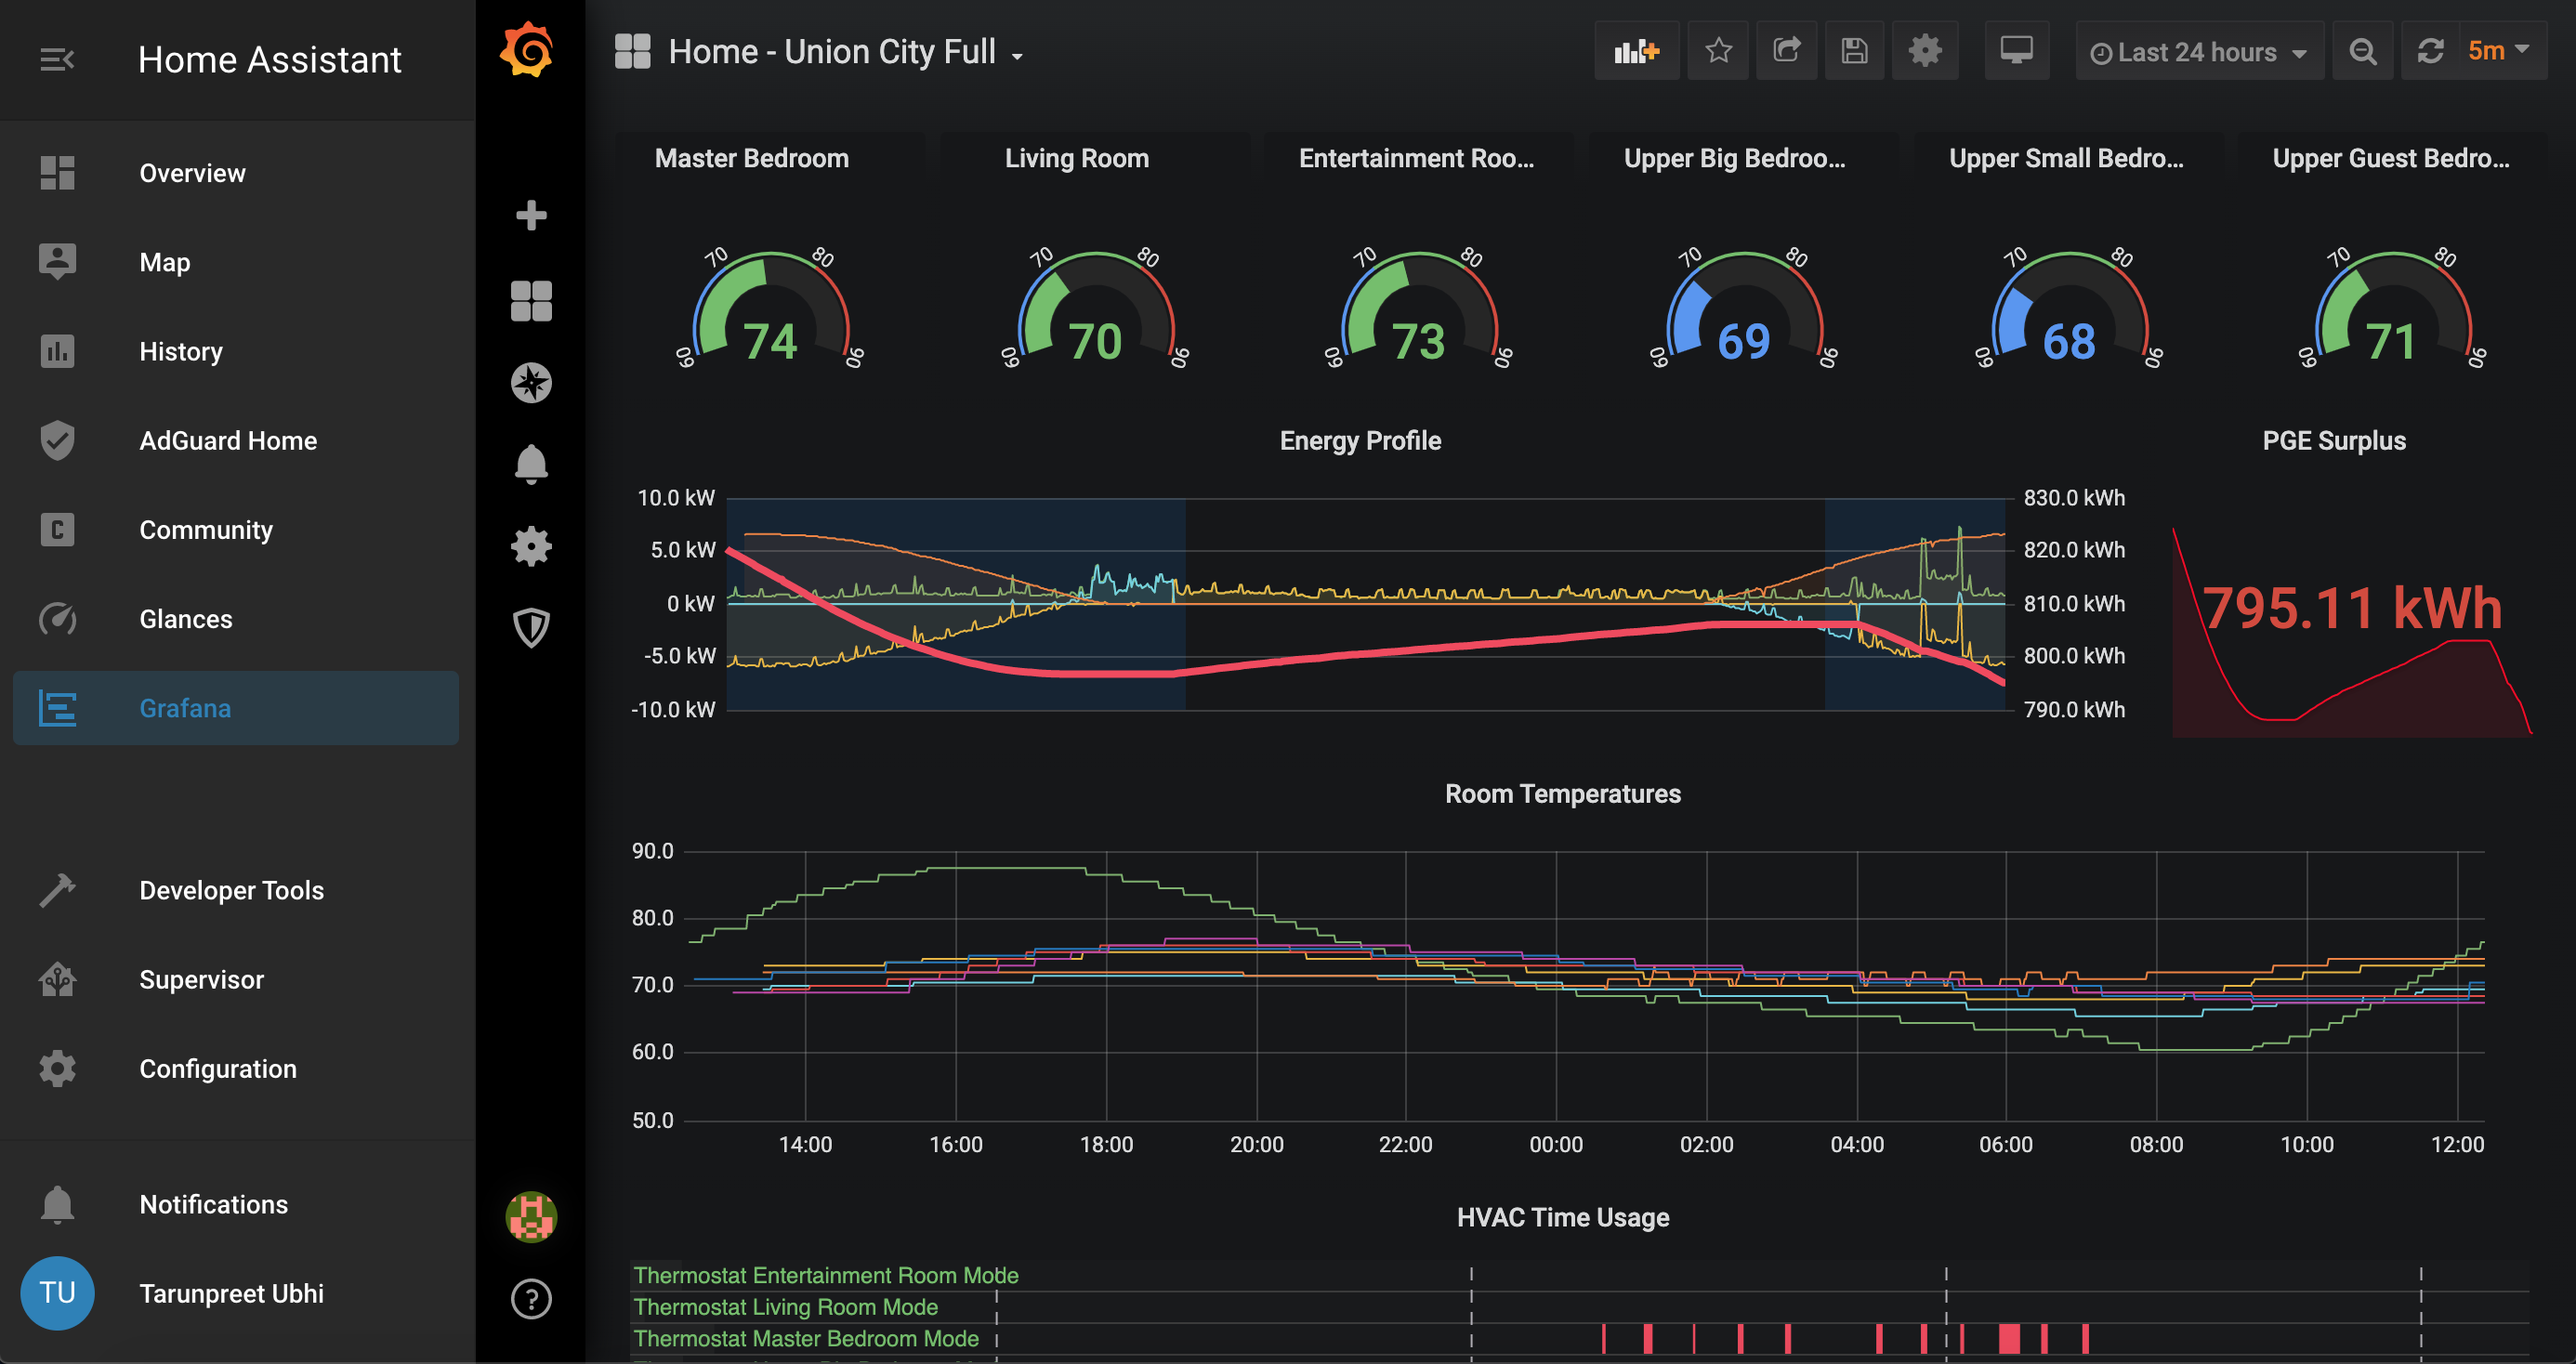Click the zoom out time range icon
Screen dimensions: 2576x1364
(2362, 51)
